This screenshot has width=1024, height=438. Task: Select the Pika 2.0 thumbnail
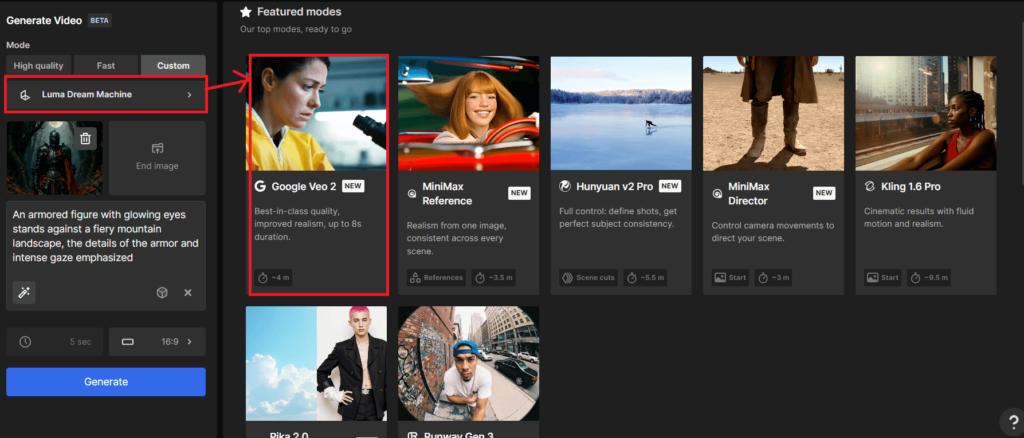316,364
